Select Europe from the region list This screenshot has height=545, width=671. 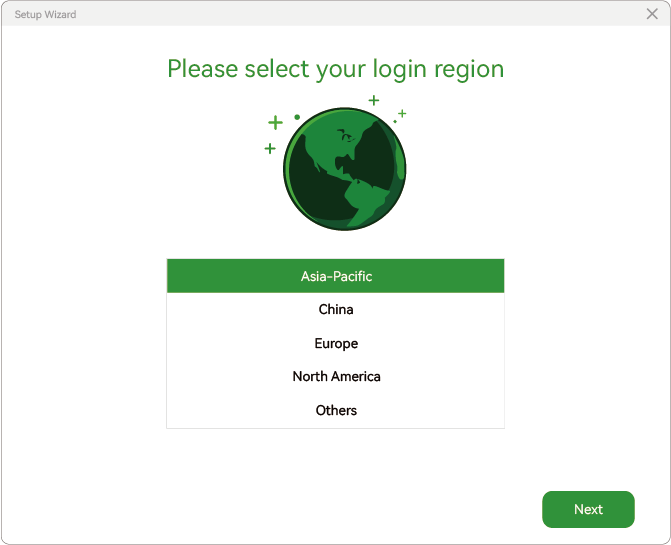point(336,343)
